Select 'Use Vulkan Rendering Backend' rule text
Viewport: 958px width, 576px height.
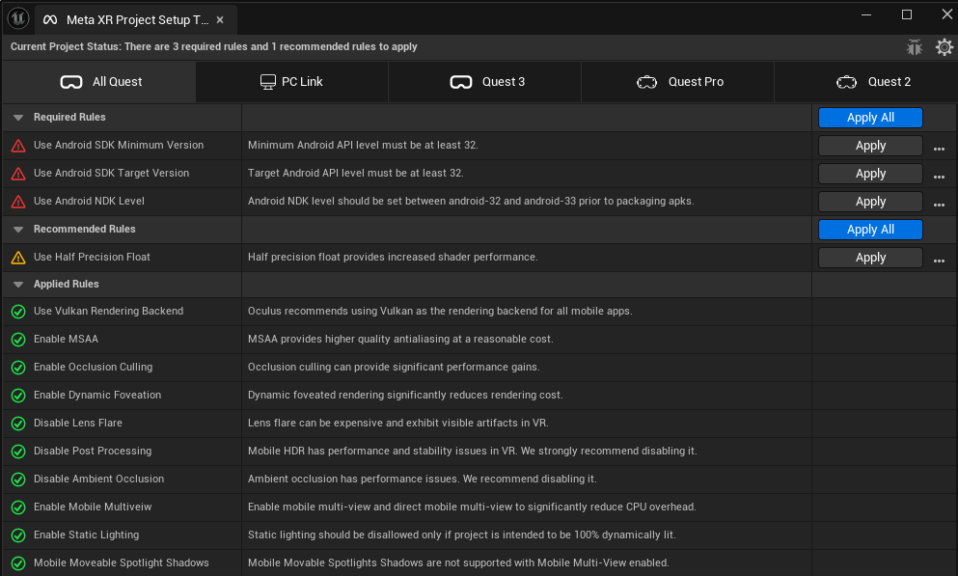coord(108,311)
